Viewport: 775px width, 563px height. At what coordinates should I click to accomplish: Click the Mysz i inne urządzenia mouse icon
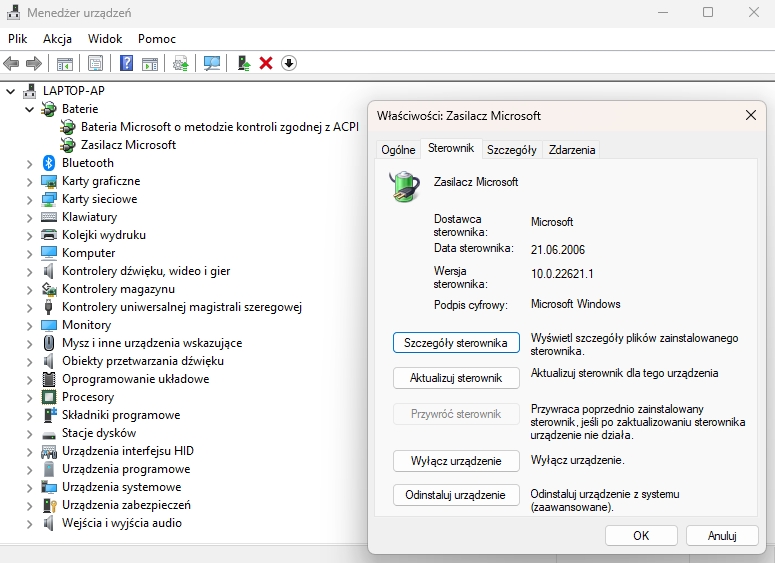tap(48, 343)
